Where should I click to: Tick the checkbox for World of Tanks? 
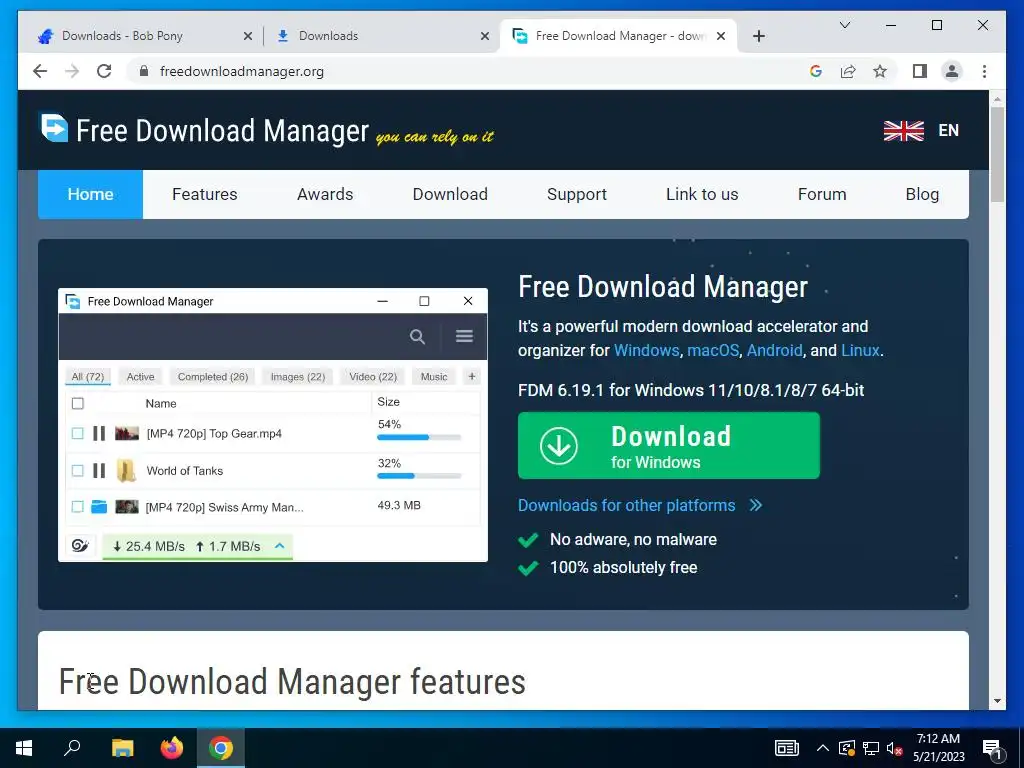point(78,470)
